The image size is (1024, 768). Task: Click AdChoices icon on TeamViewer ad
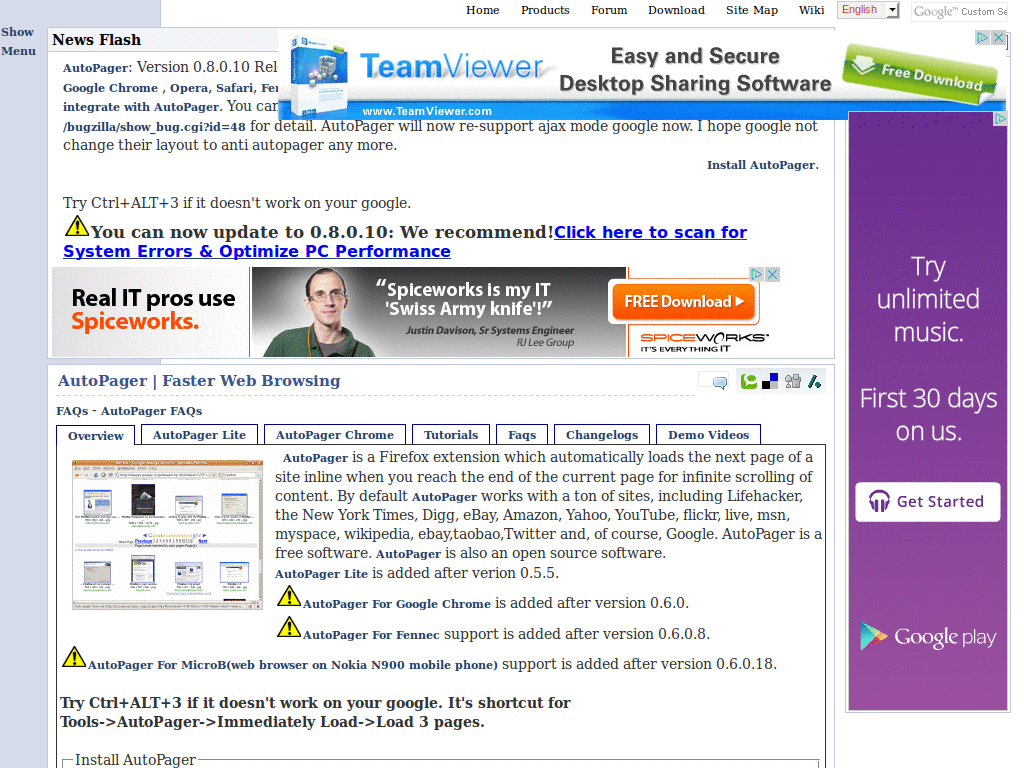(x=982, y=37)
